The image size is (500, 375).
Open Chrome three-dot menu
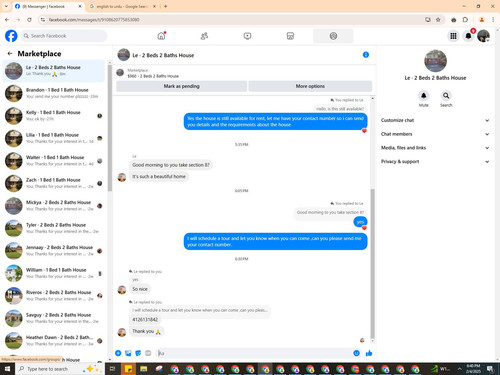click(x=493, y=20)
